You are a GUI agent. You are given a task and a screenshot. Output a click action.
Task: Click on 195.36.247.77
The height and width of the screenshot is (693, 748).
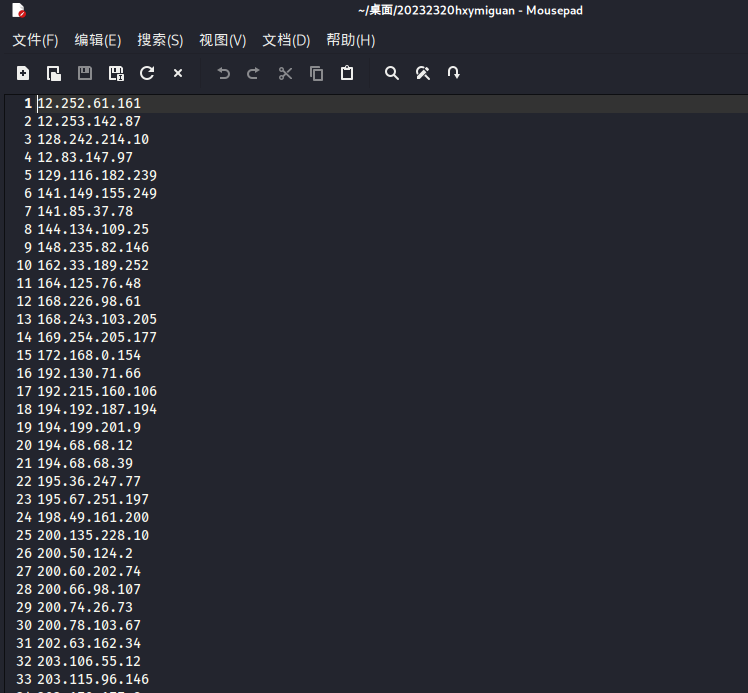click(x=89, y=482)
